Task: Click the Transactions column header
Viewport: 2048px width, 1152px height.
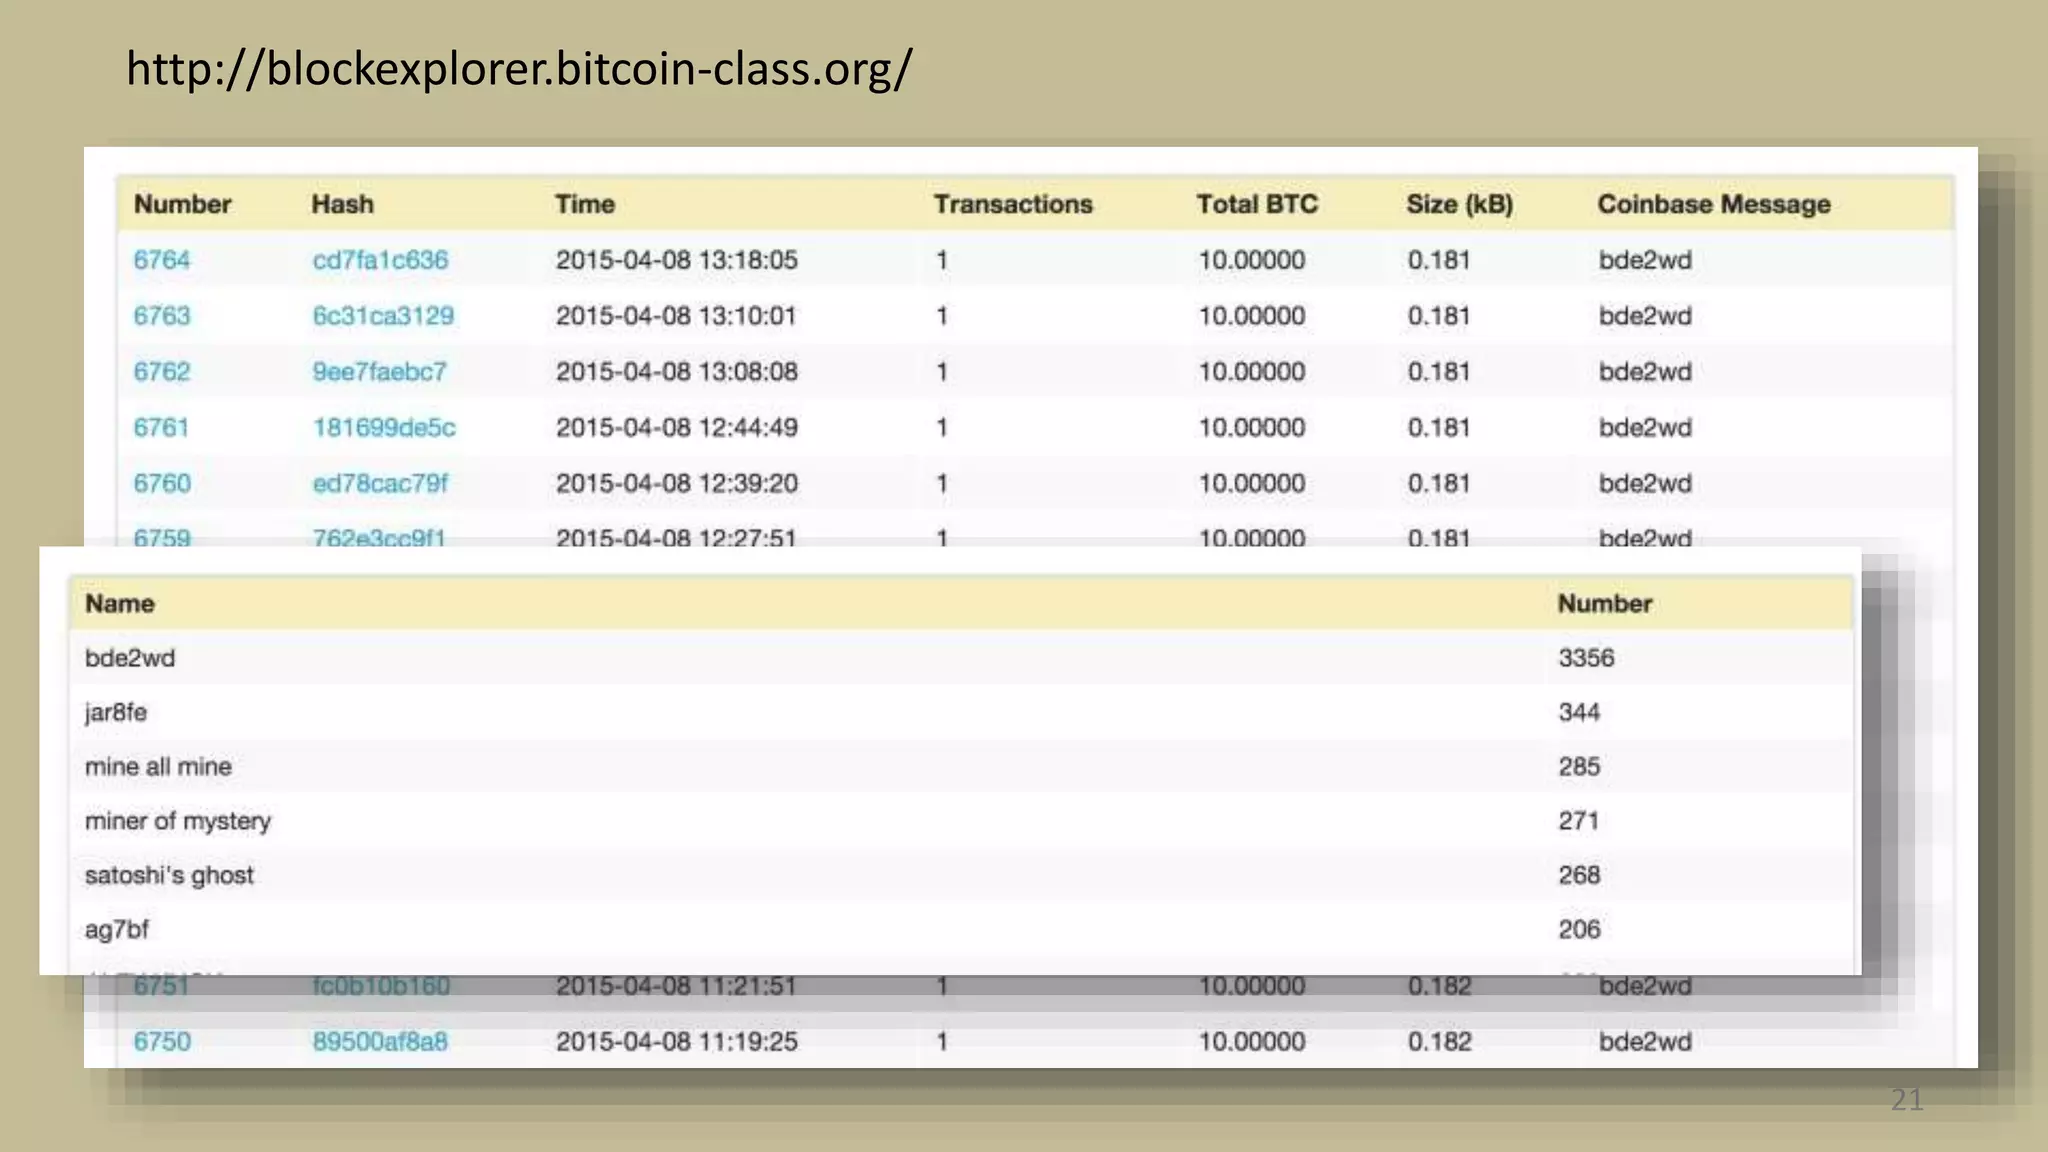Action: pyautogui.click(x=1013, y=204)
